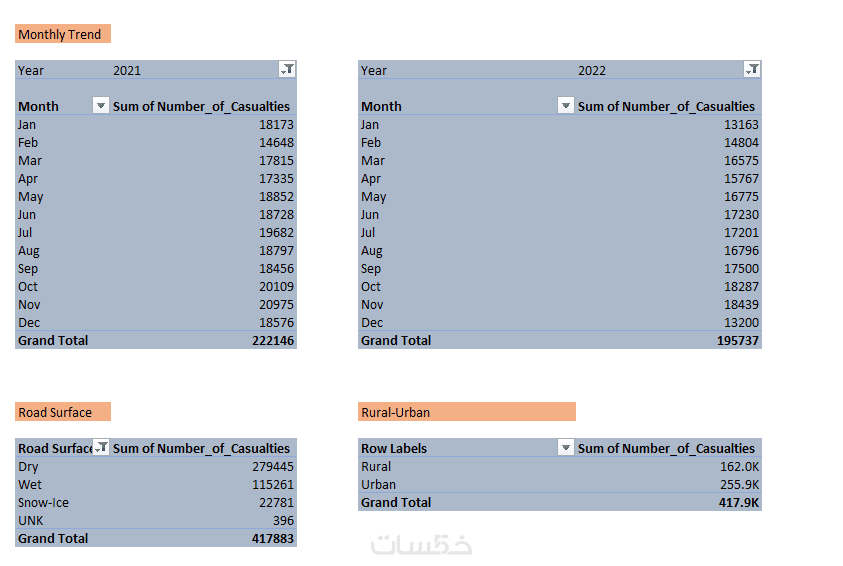
Task: Select cell with value 17335
Action: click(x=276, y=178)
